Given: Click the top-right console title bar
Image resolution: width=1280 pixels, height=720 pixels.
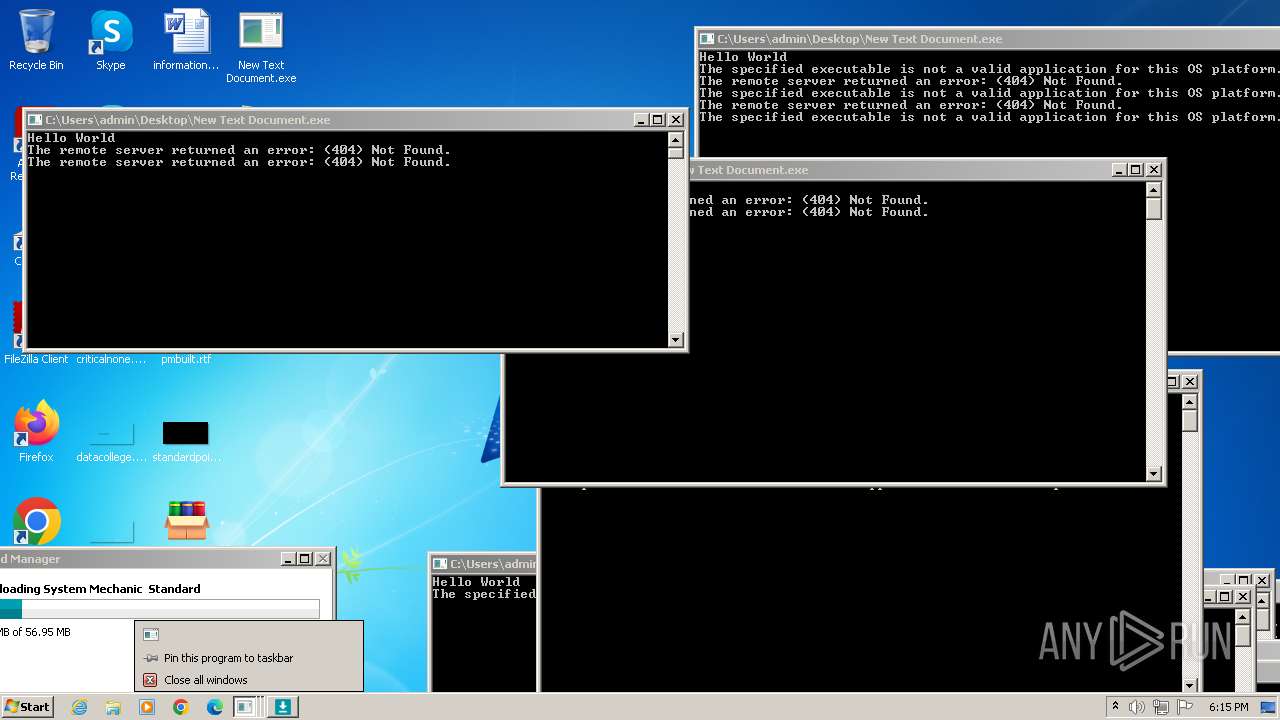Looking at the screenshot, I should pyautogui.click(x=988, y=39).
